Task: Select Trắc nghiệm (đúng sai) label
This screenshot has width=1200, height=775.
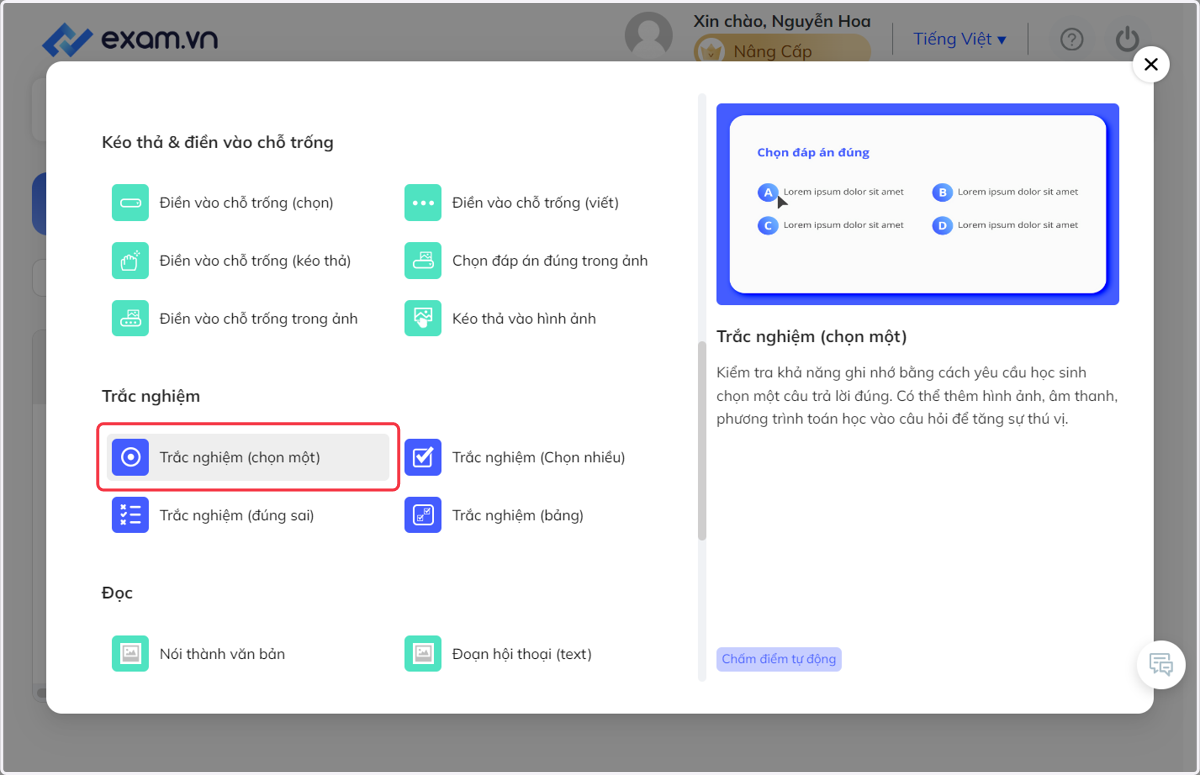Action: 237,515
